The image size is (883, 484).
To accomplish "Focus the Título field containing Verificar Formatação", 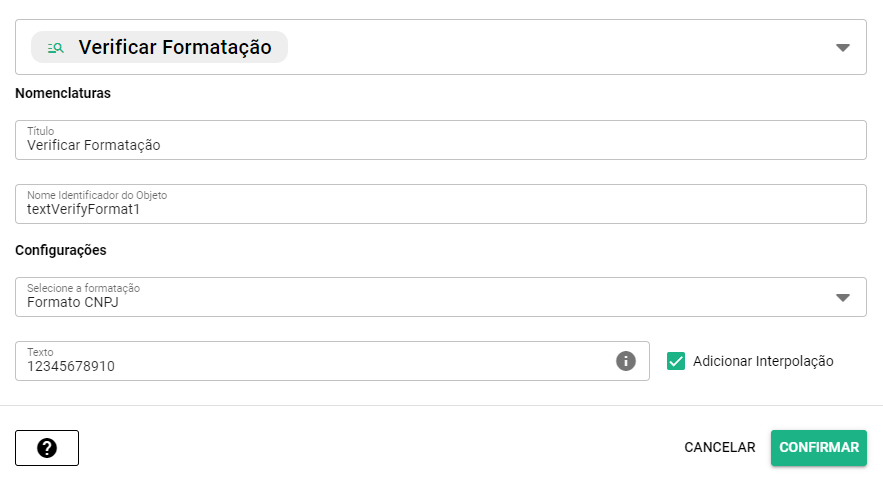I will tap(440, 144).
